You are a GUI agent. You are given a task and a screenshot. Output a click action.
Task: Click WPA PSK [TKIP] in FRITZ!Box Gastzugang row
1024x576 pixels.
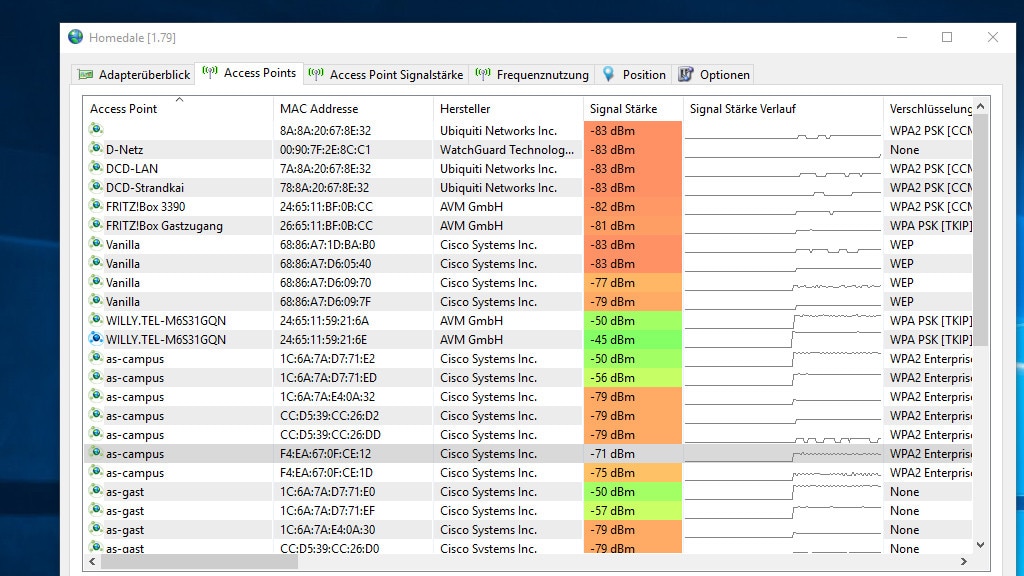(x=931, y=226)
